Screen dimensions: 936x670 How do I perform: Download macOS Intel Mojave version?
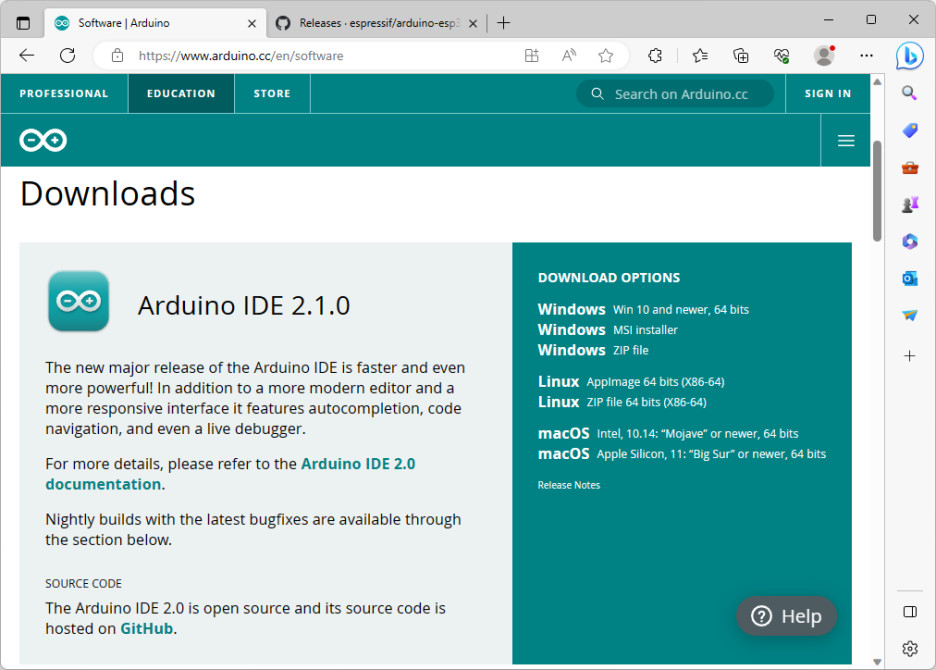[x=668, y=434]
